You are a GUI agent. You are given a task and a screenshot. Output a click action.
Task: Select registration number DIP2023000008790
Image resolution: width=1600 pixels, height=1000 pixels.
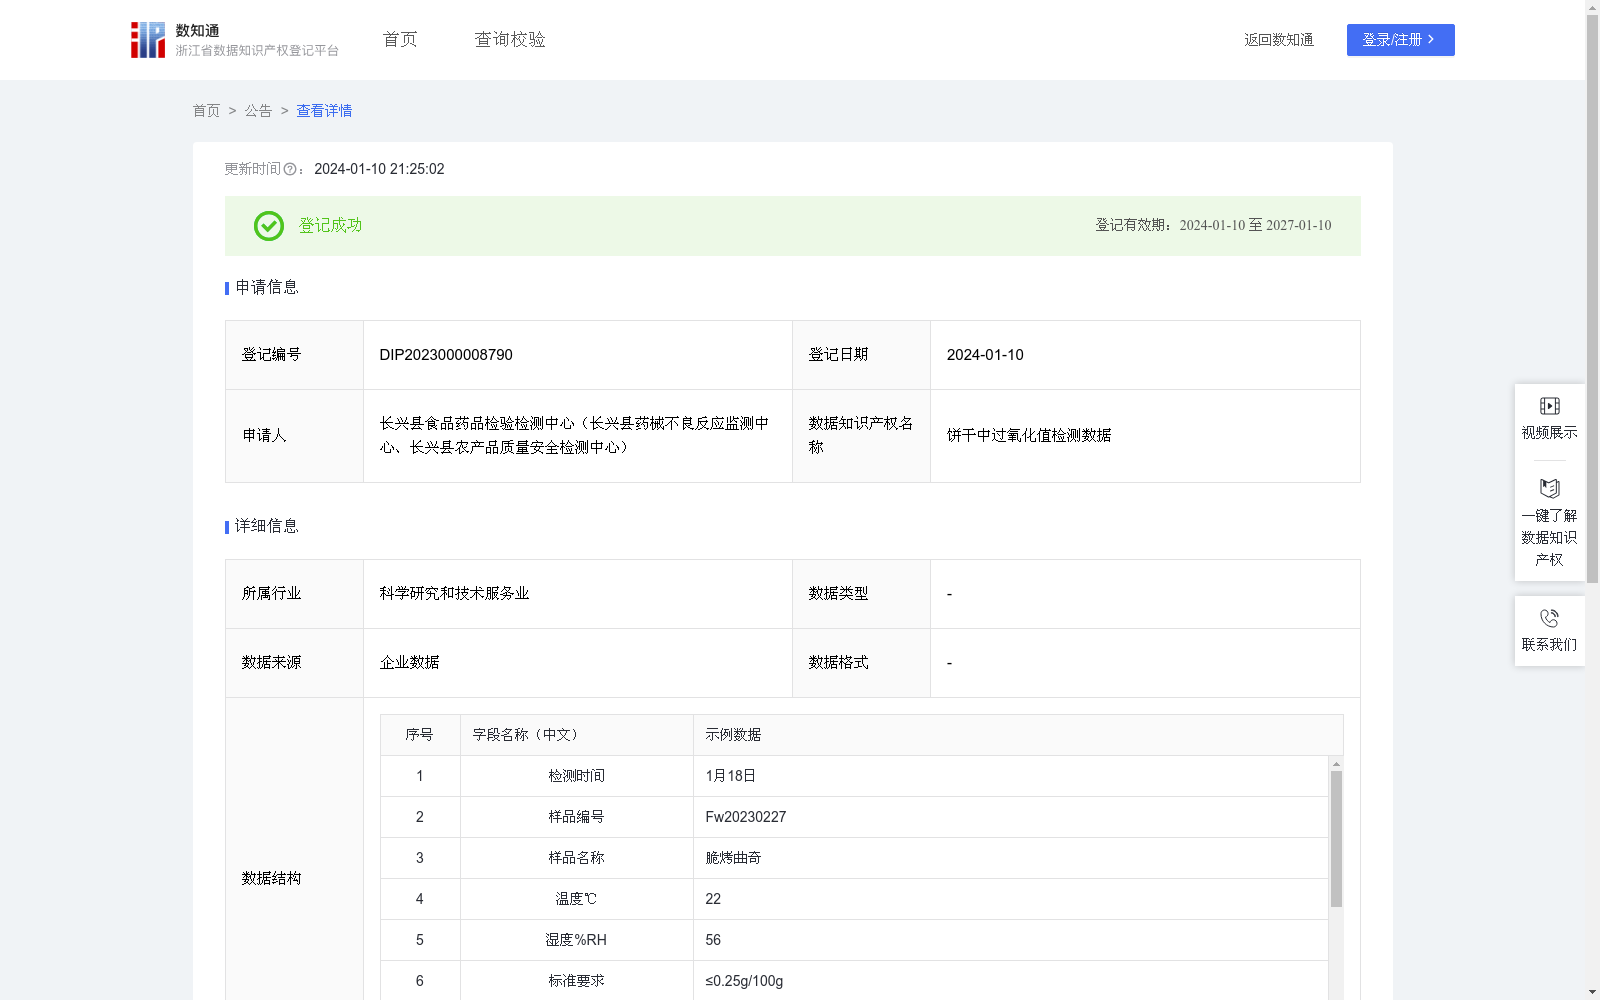tap(446, 355)
